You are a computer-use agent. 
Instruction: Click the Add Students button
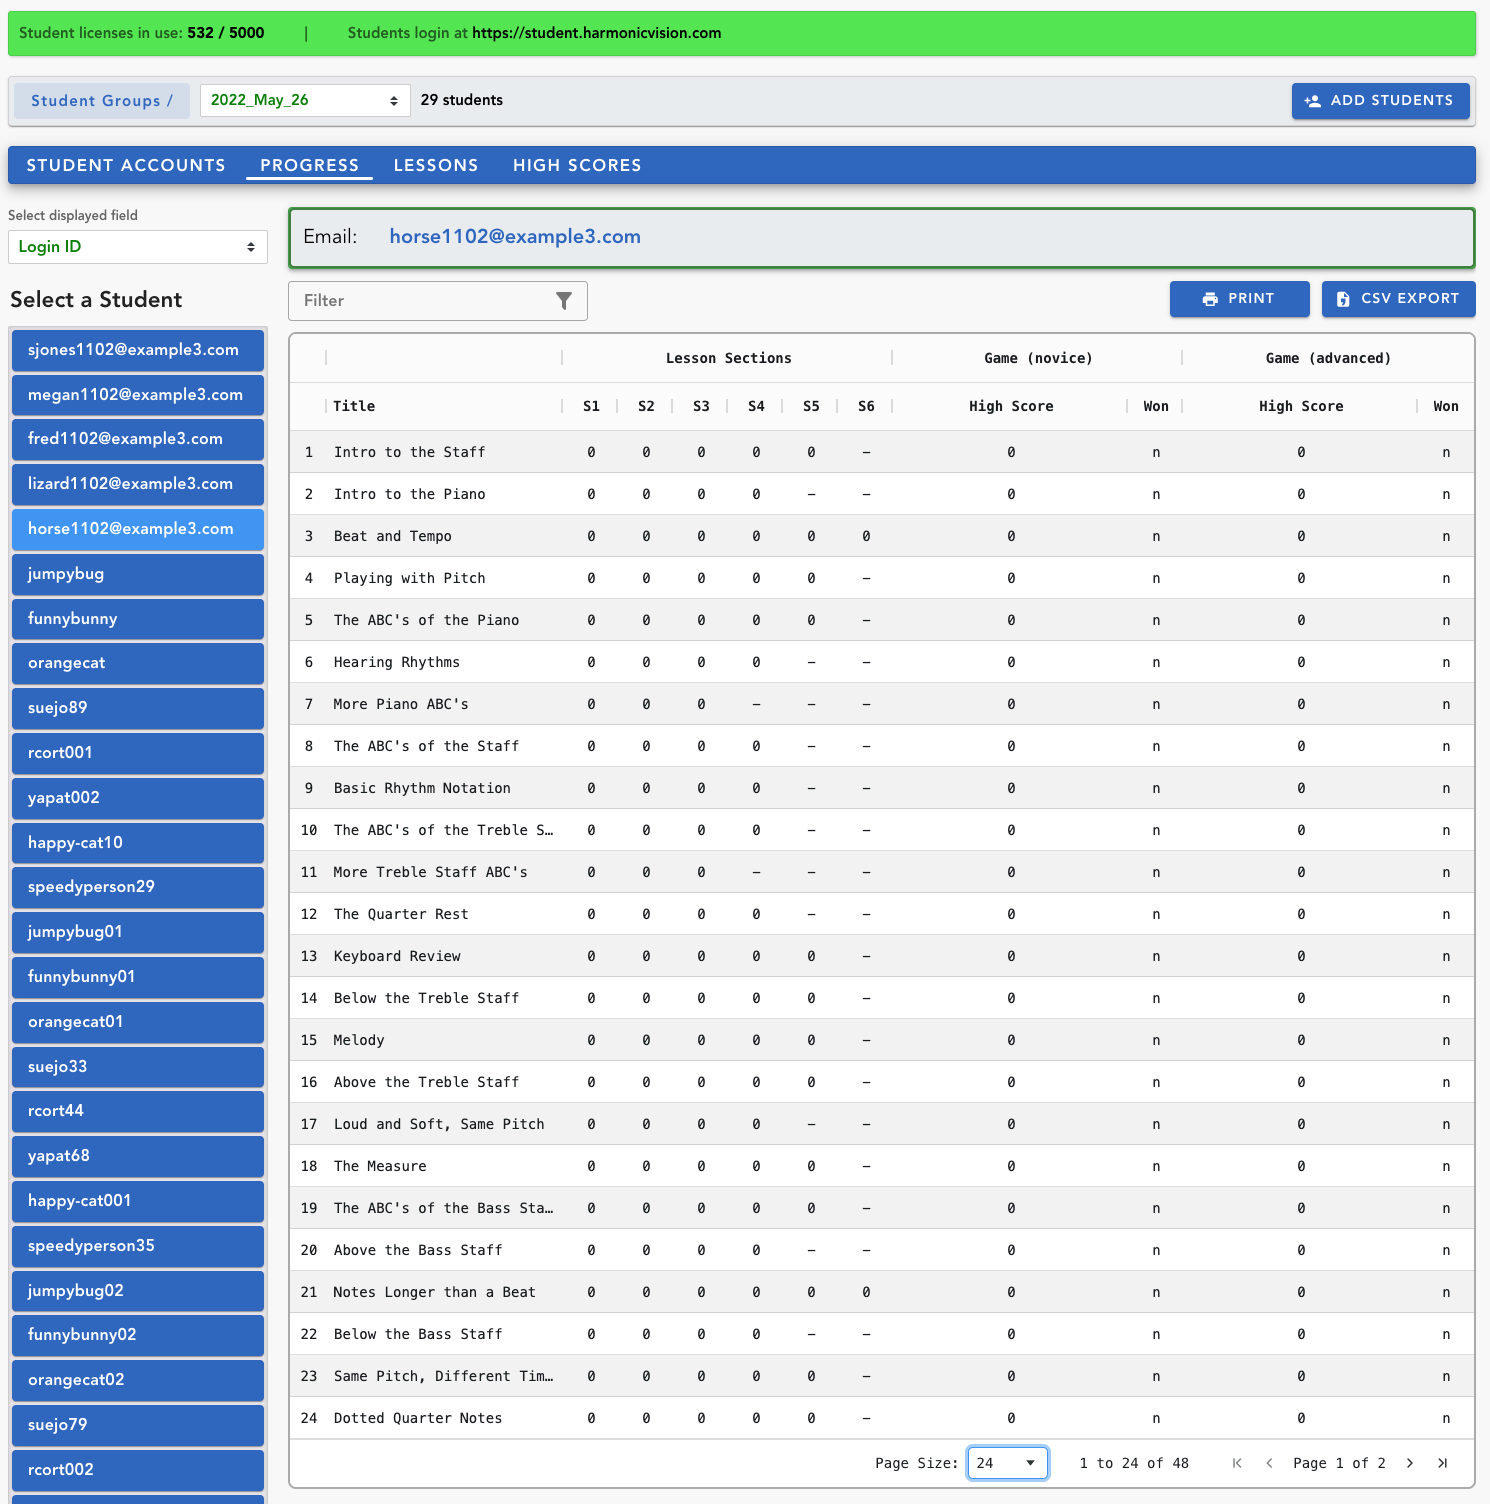pyautogui.click(x=1380, y=101)
